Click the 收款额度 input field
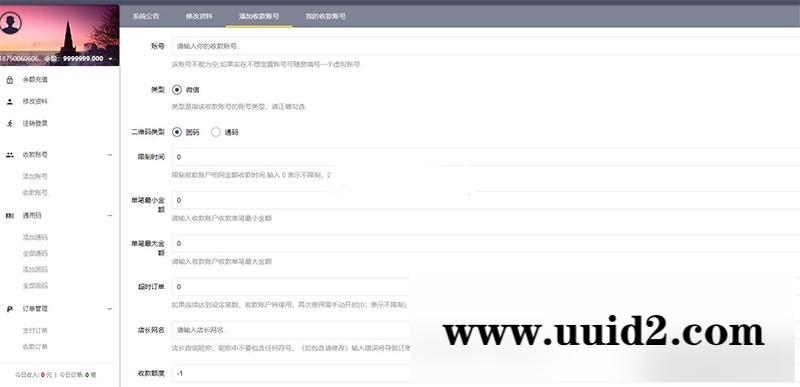This screenshot has width=800, height=387. [x=291, y=374]
